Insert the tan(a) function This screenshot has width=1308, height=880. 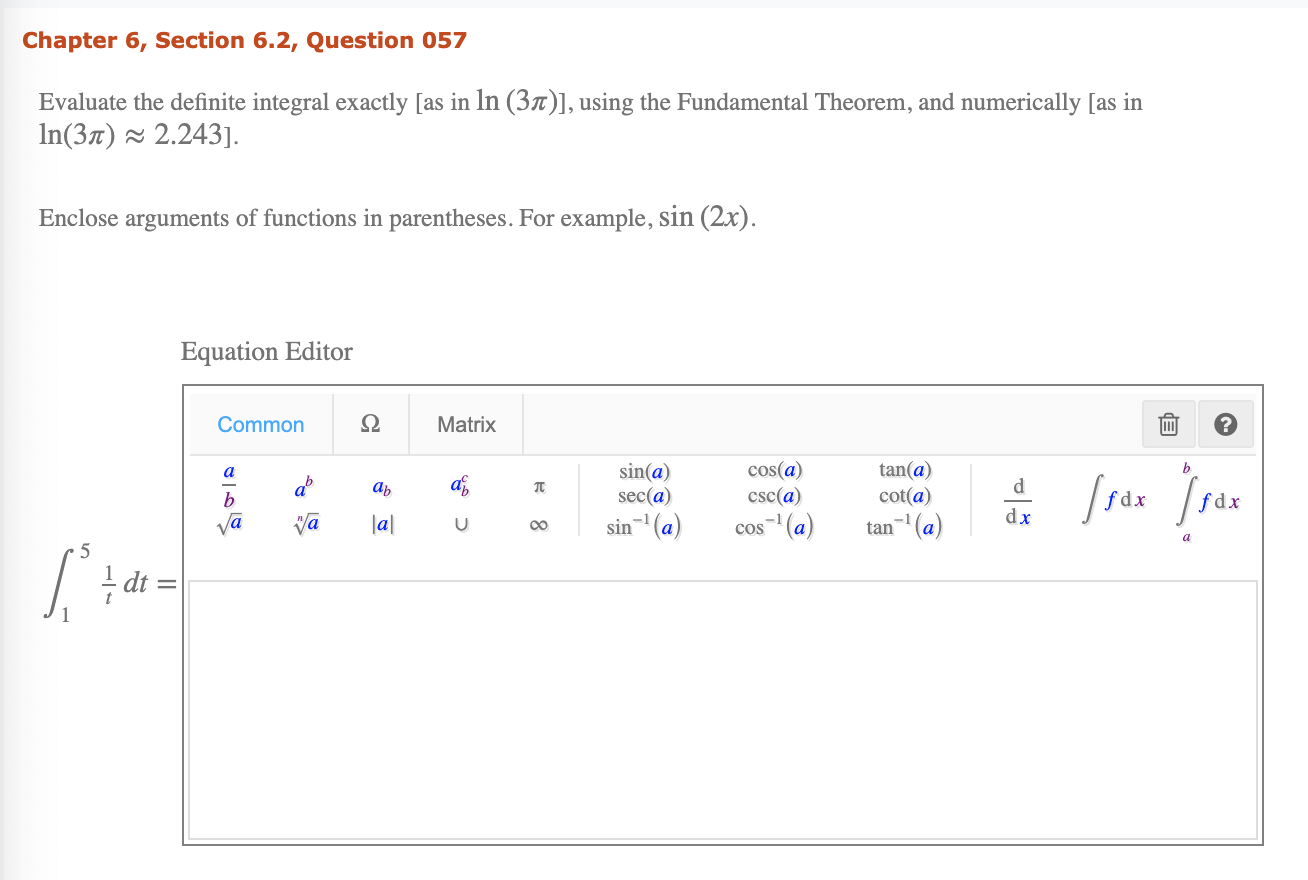point(903,470)
